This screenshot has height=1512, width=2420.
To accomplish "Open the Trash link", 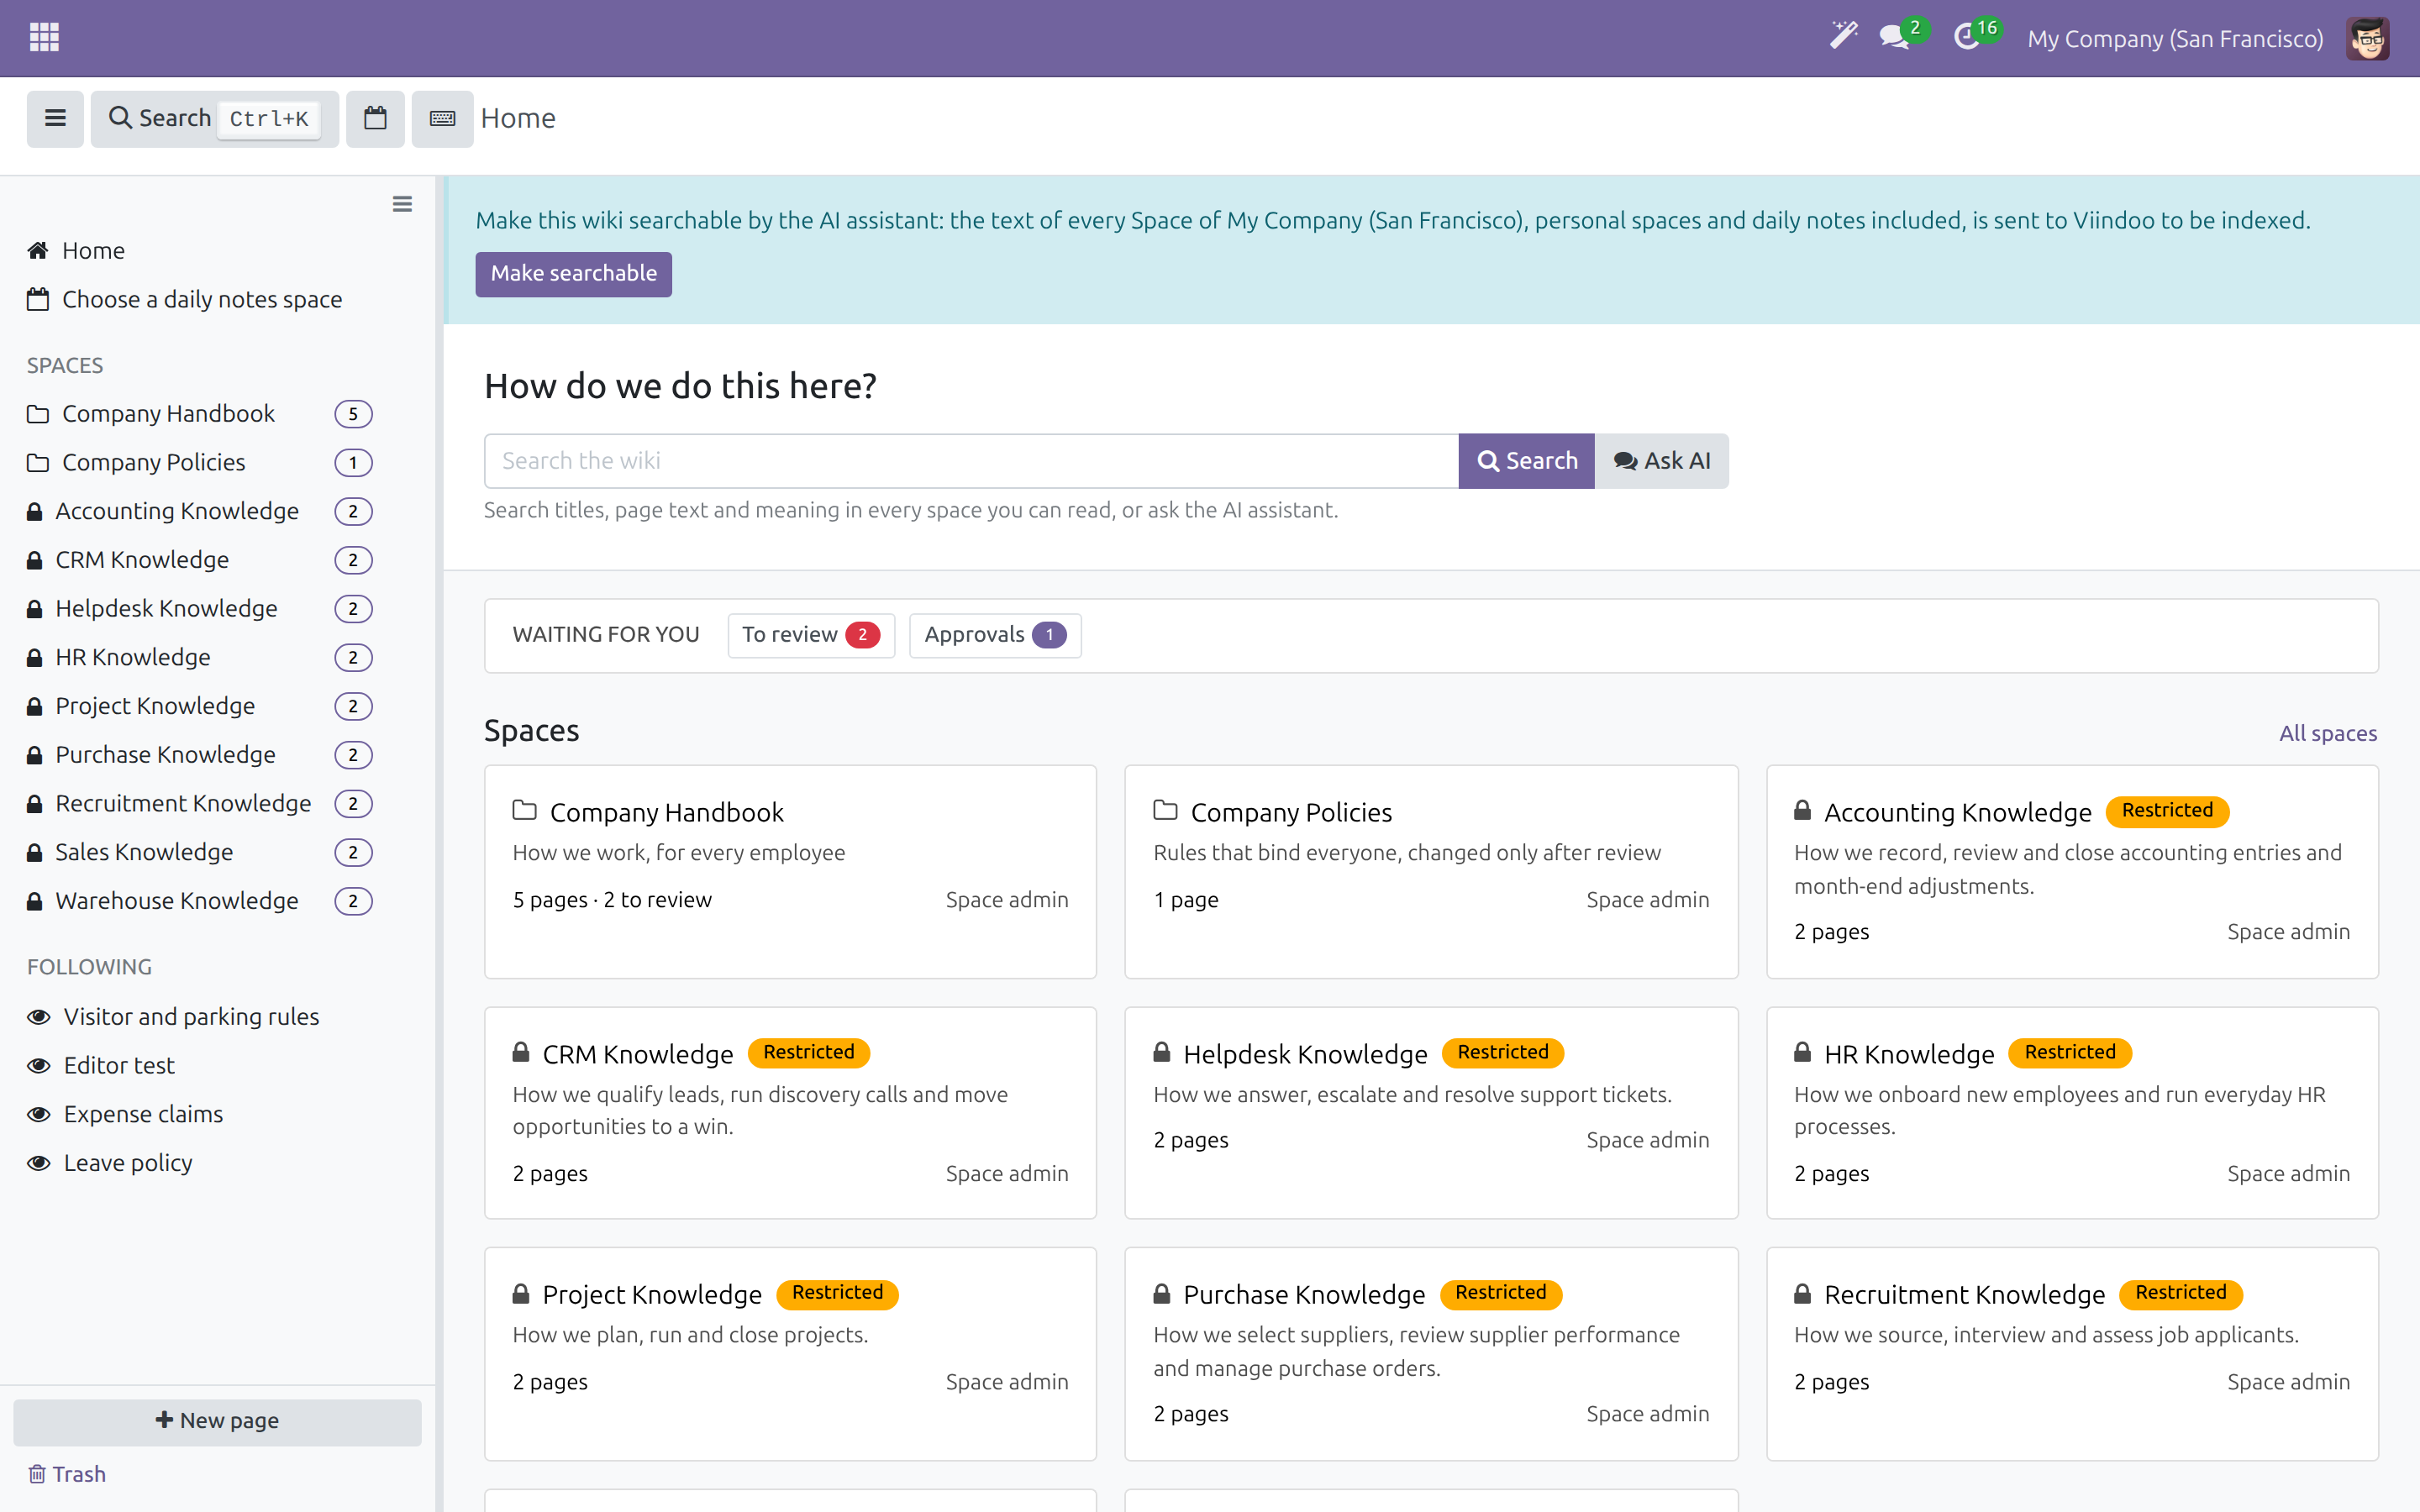I will [x=67, y=1474].
